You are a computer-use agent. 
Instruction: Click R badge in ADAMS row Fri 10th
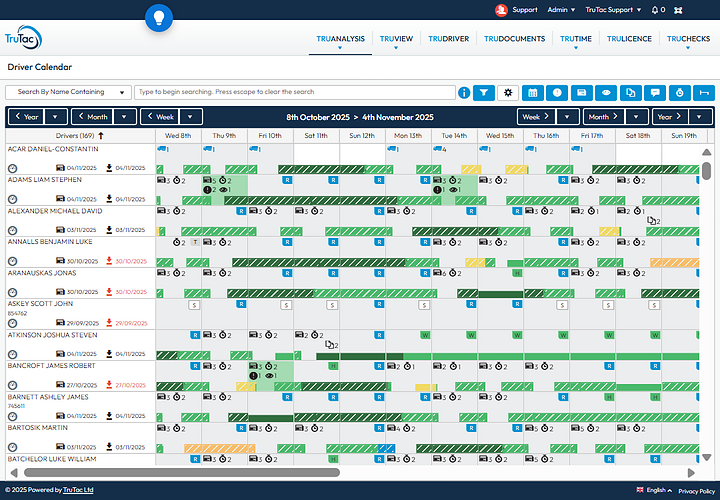(287, 180)
